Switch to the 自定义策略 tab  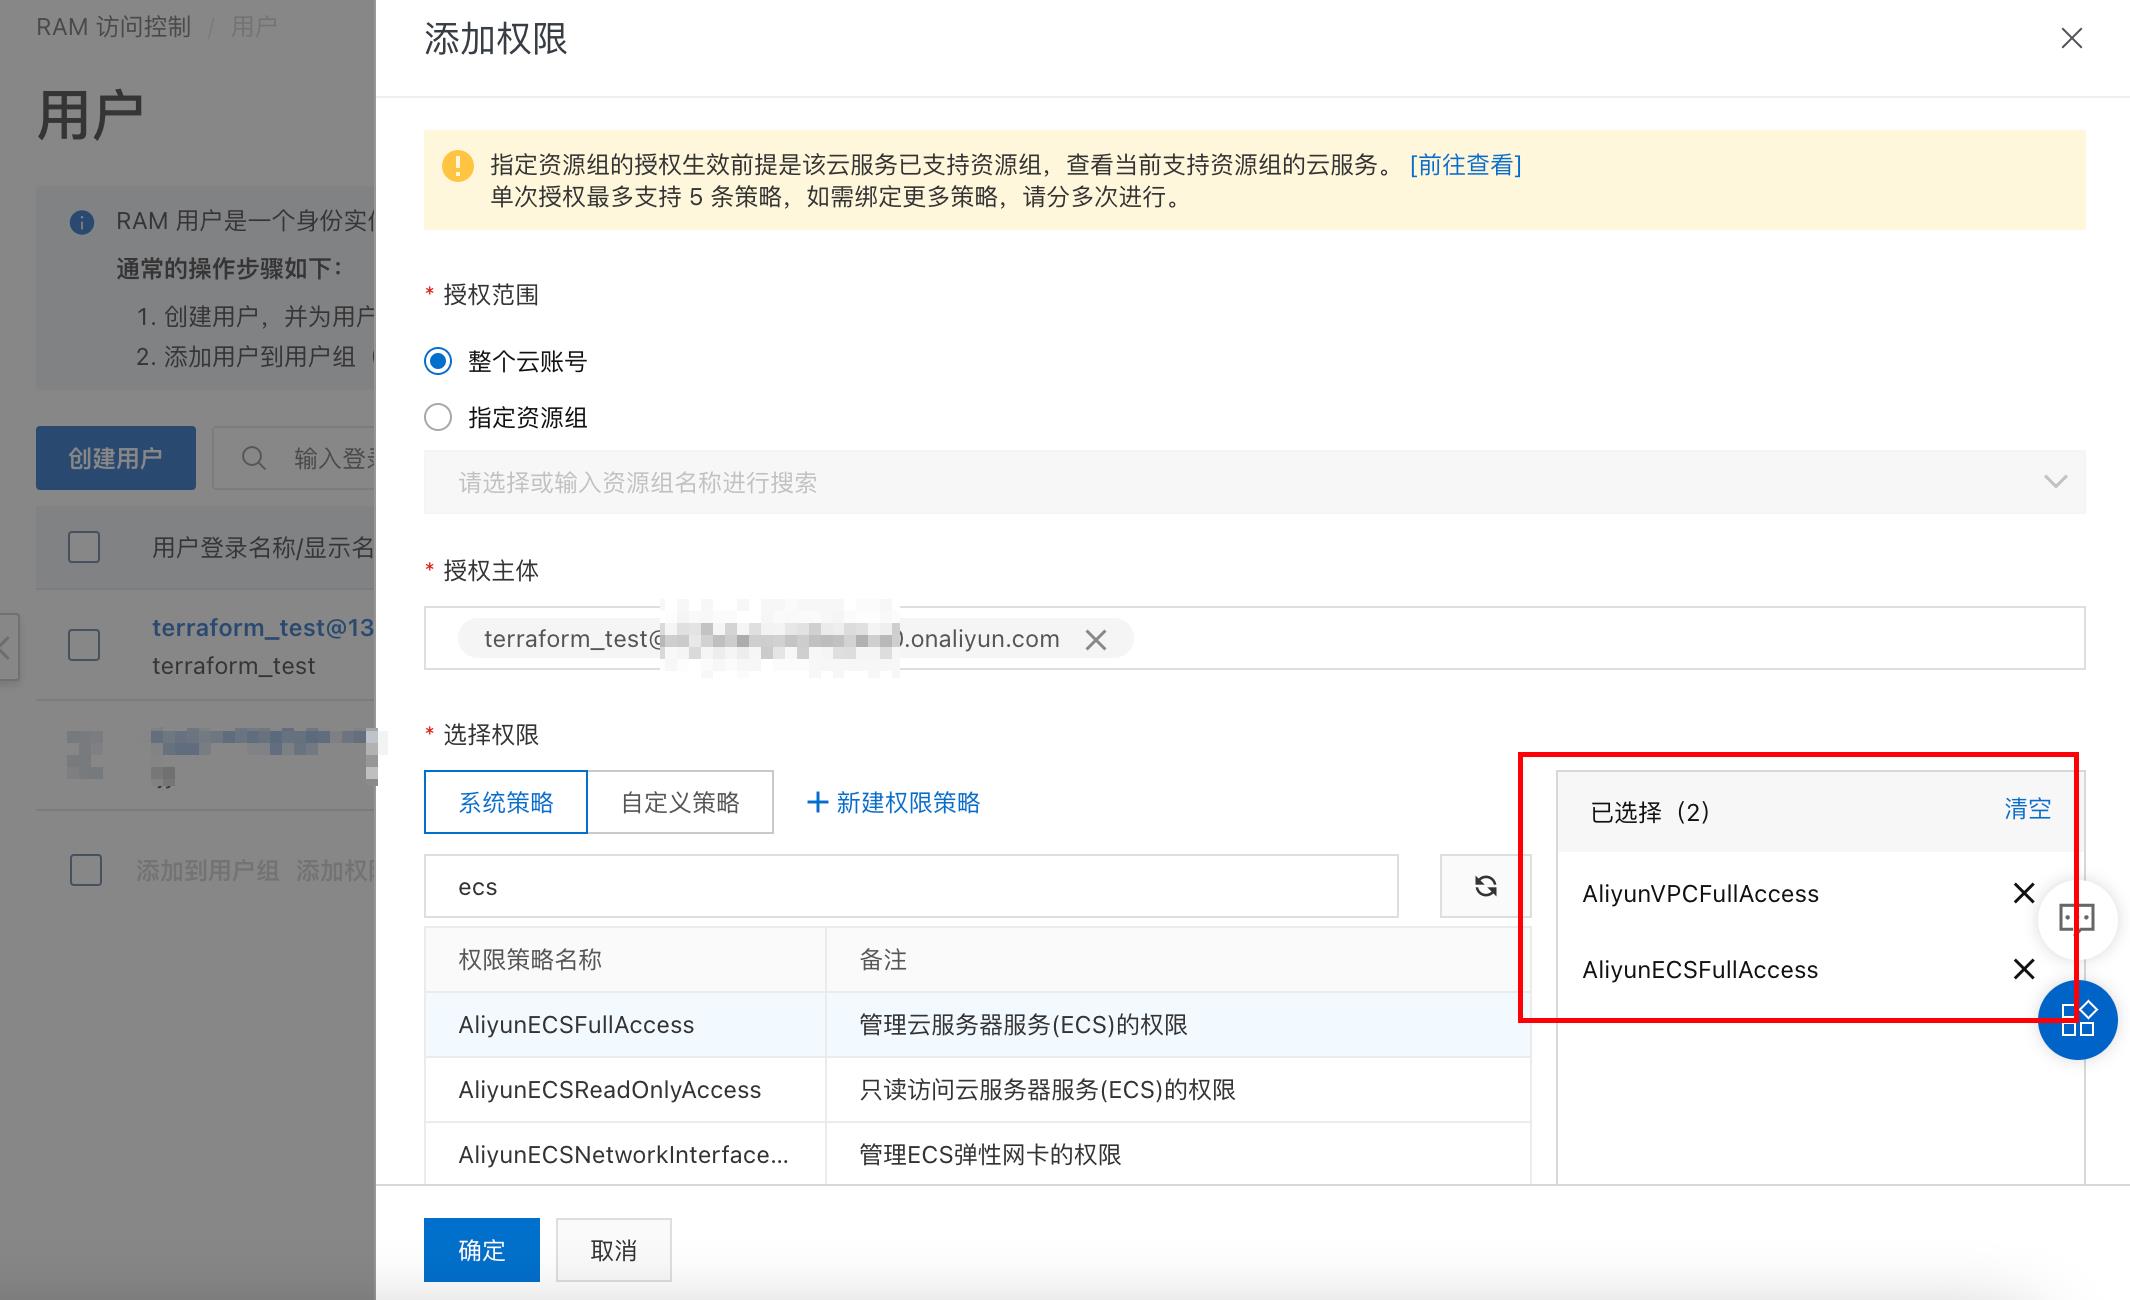click(680, 802)
